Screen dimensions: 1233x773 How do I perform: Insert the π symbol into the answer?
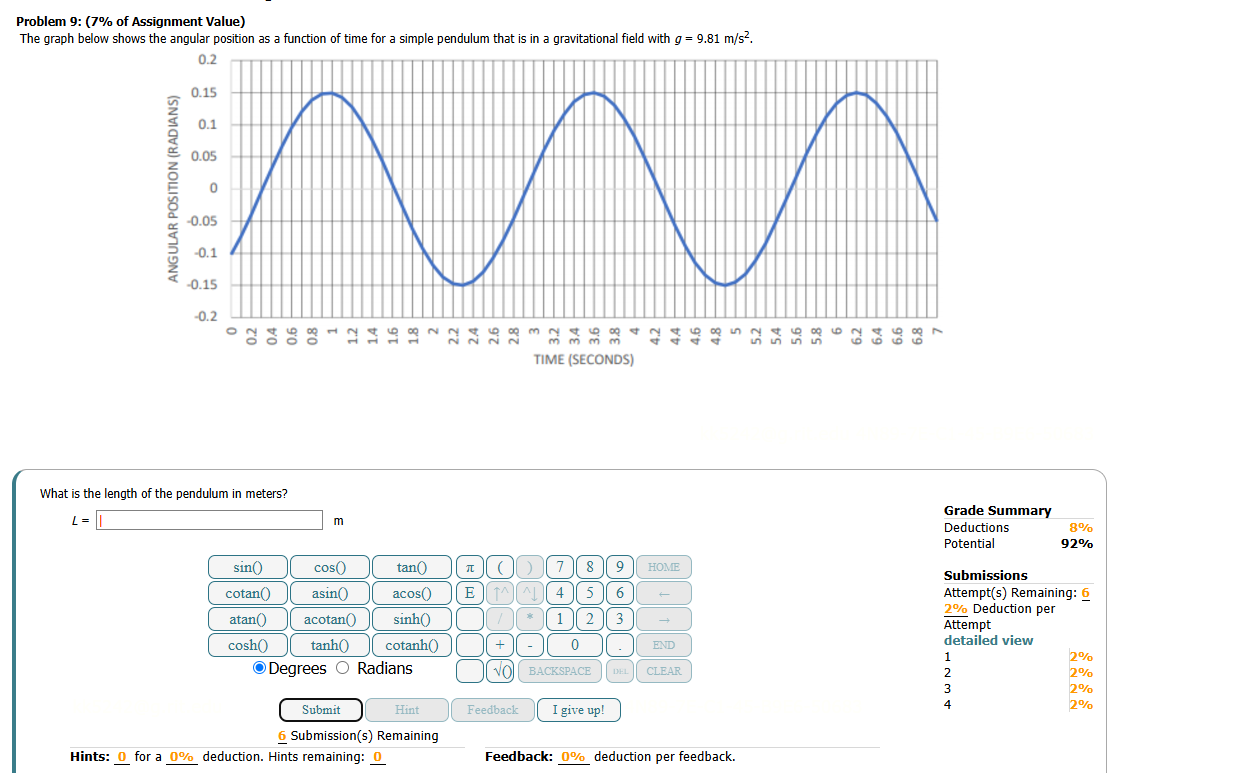point(469,567)
